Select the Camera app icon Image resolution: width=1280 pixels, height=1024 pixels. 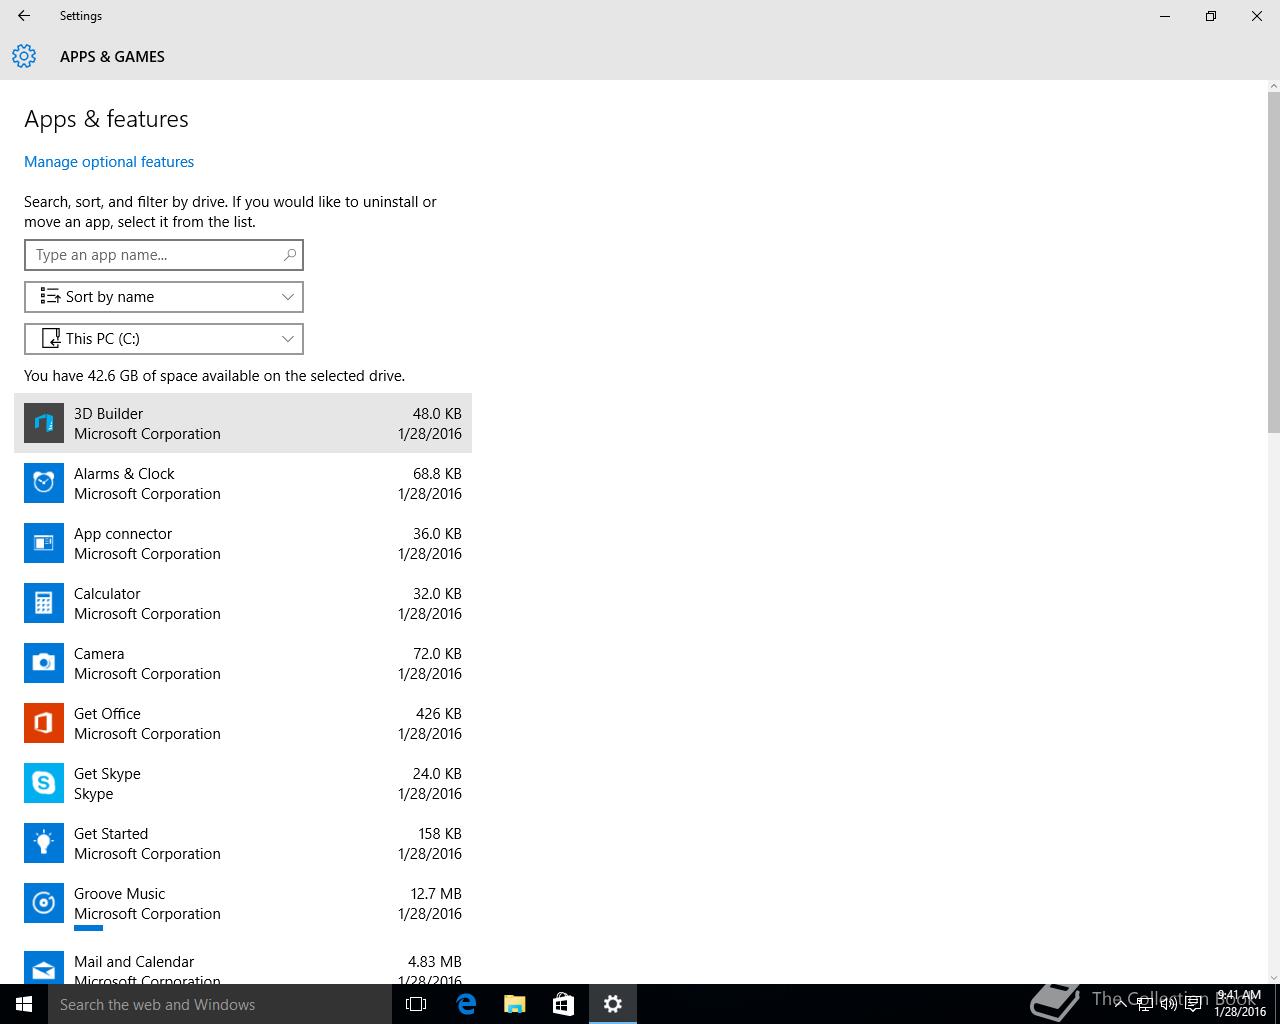coord(44,663)
